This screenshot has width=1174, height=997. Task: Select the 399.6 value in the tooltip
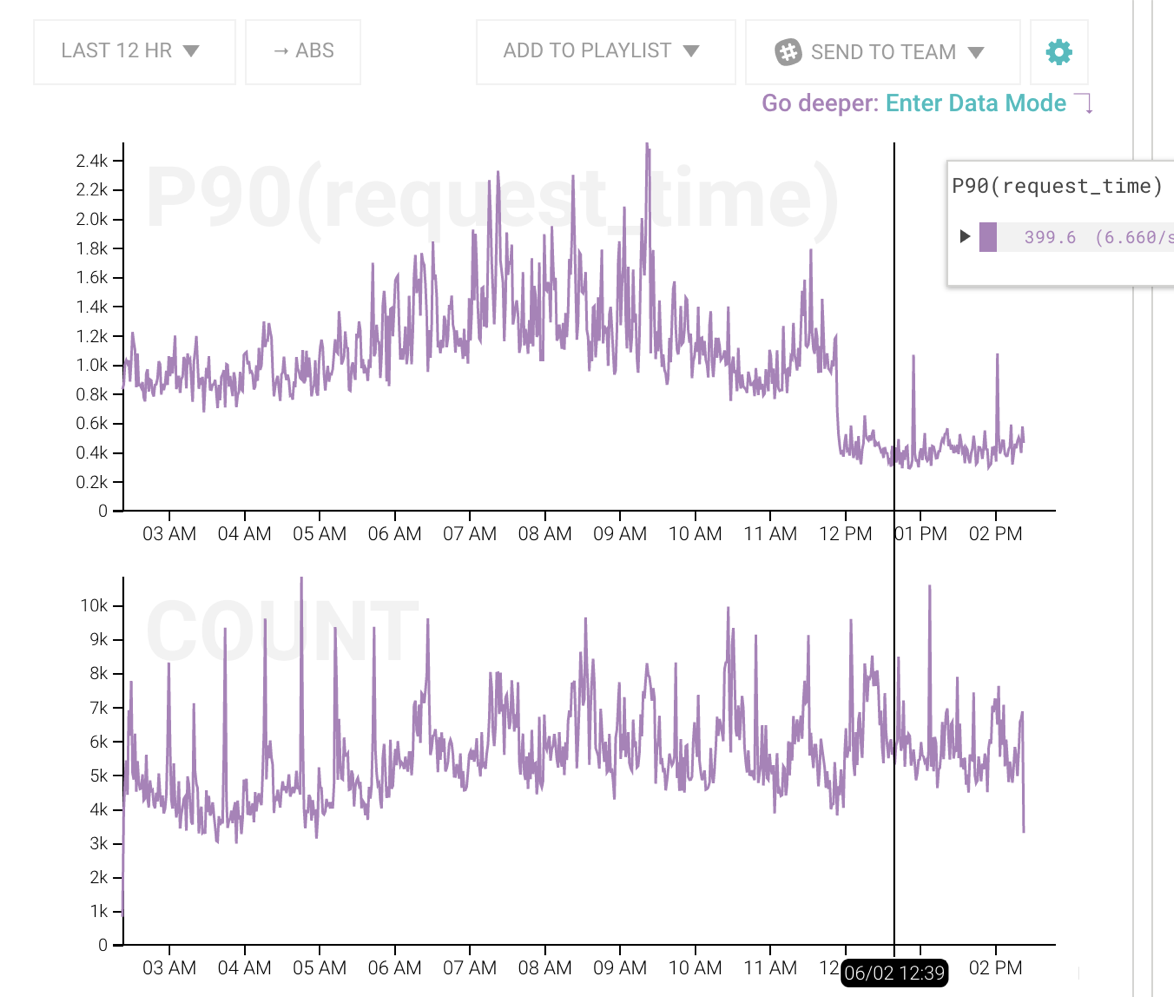pyautogui.click(x=1050, y=237)
